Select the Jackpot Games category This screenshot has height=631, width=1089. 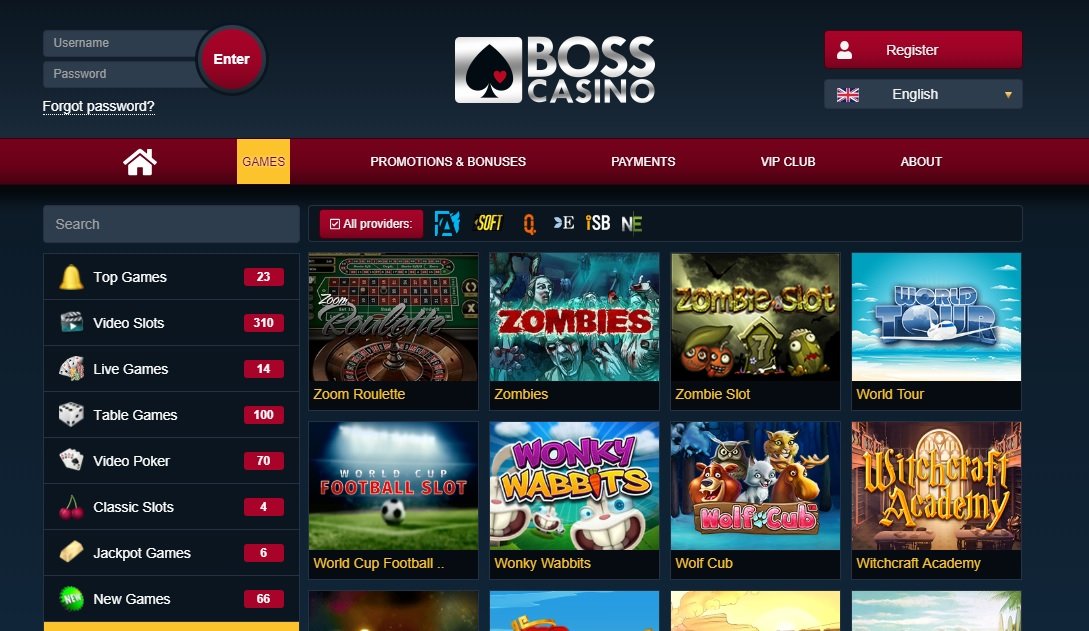[172, 553]
